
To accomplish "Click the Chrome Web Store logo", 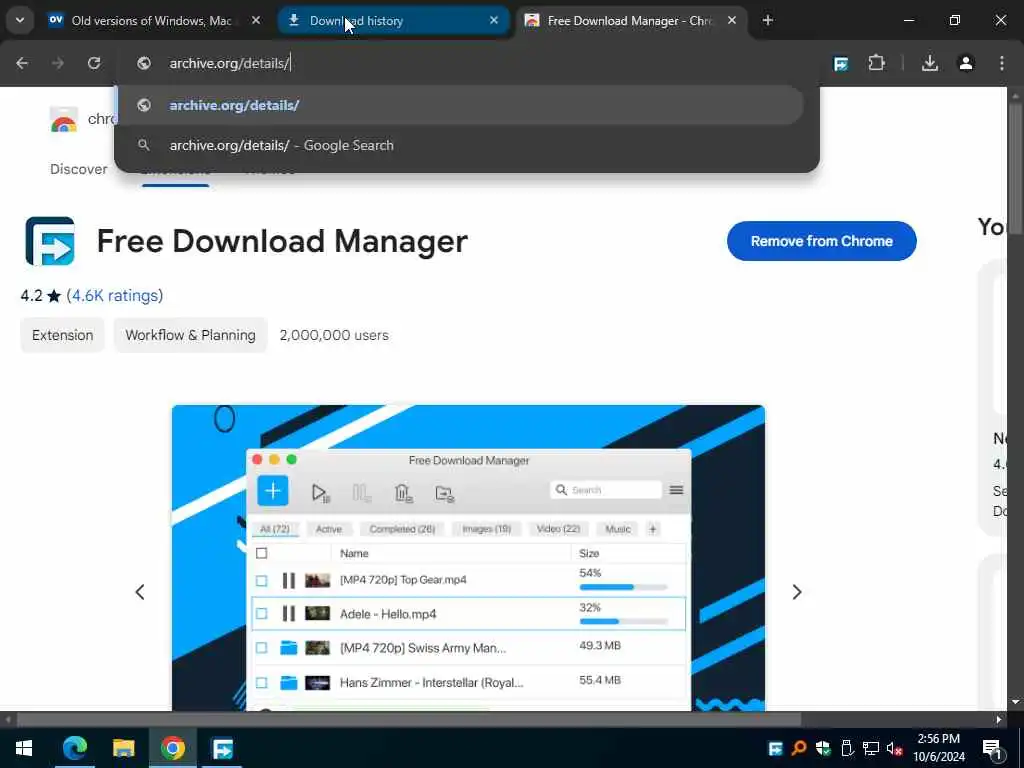I will [63, 120].
